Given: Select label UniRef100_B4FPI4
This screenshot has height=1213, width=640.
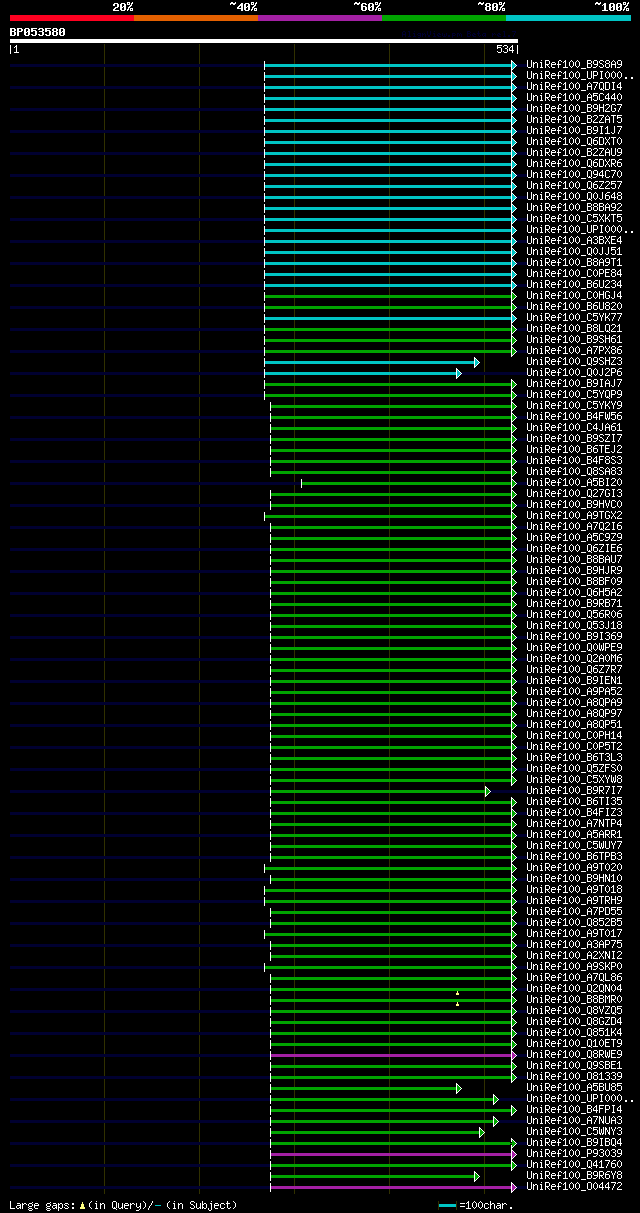Looking at the screenshot, I should pyautogui.click(x=574, y=1110).
